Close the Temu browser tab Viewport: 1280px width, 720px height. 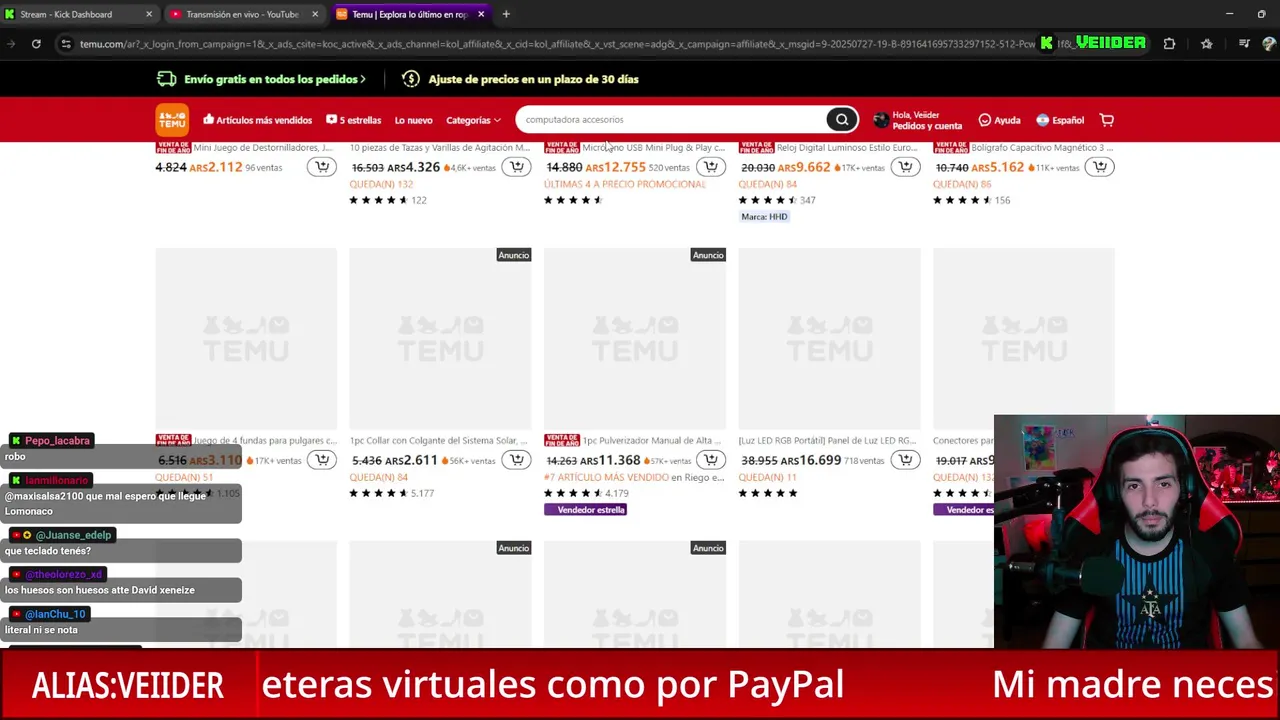(481, 14)
